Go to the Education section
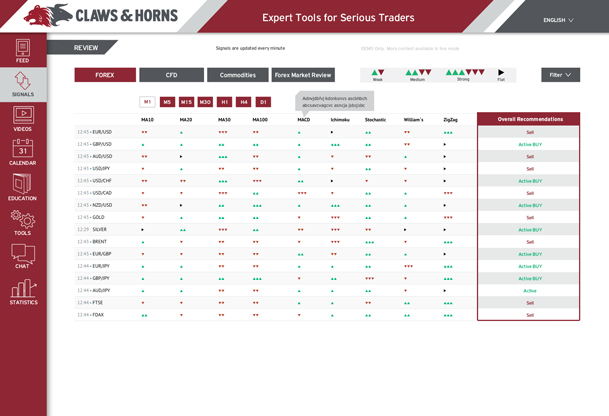 [x=22, y=187]
